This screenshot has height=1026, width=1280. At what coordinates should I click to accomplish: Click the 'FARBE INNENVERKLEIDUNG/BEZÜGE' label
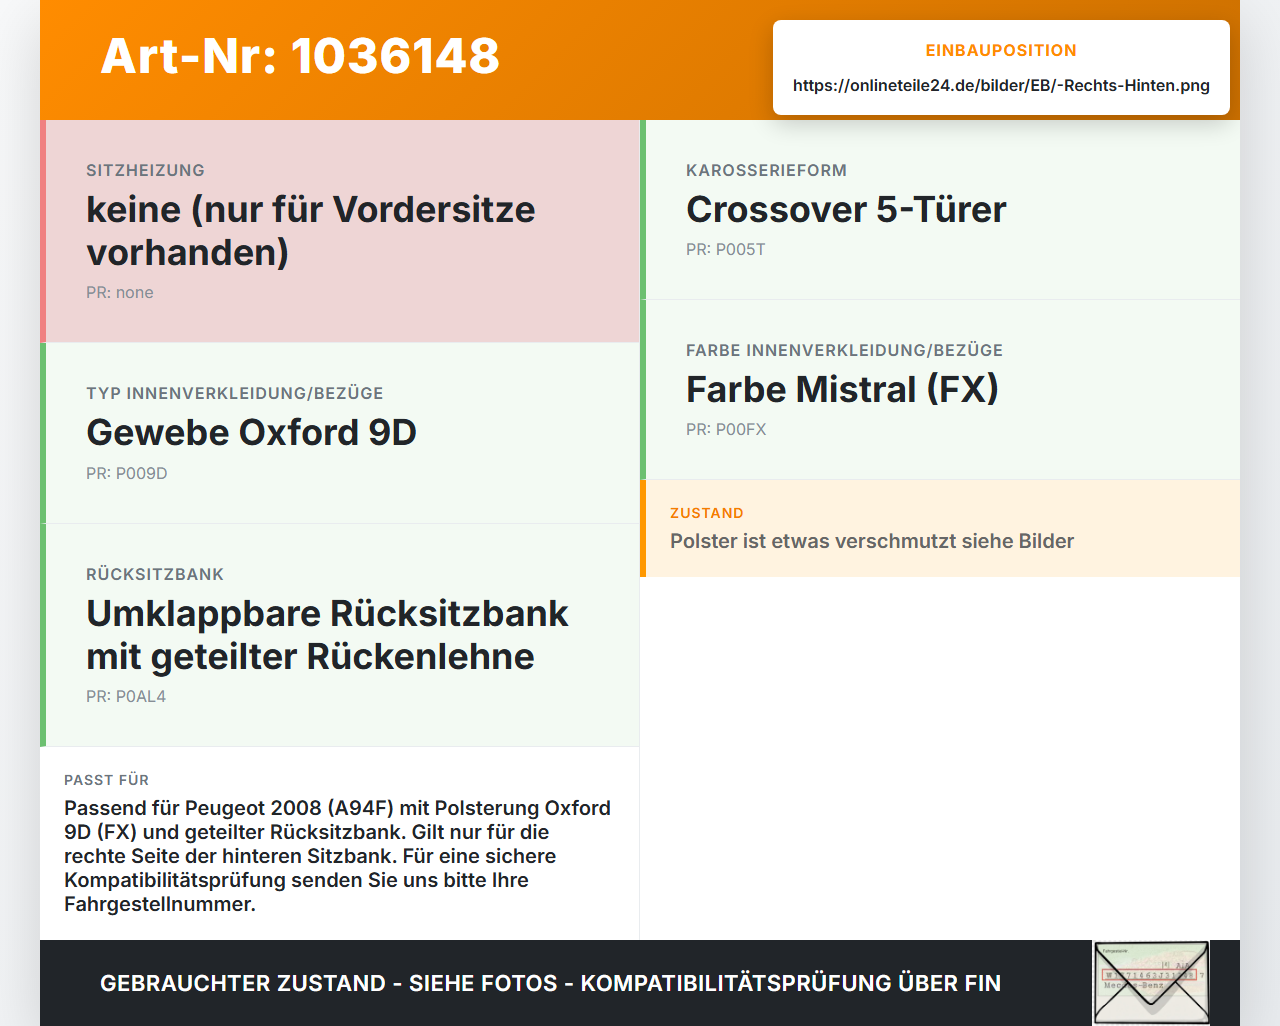[844, 351]
